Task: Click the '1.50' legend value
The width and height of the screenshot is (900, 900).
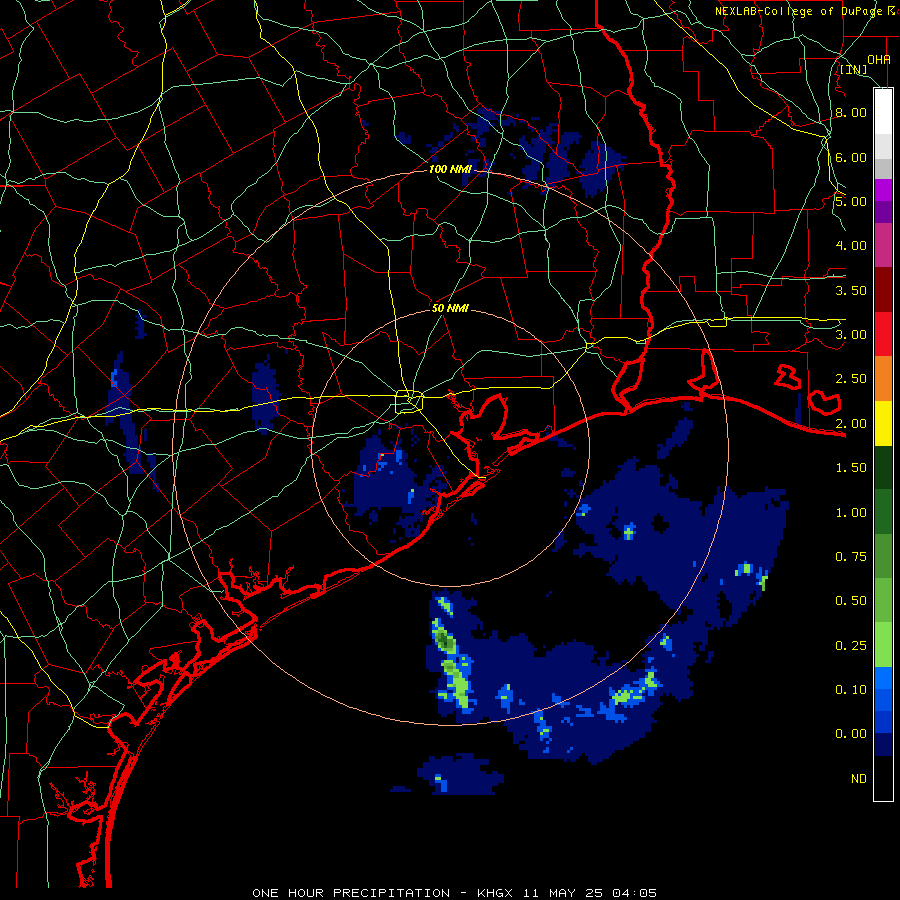Action: (851, 468)
